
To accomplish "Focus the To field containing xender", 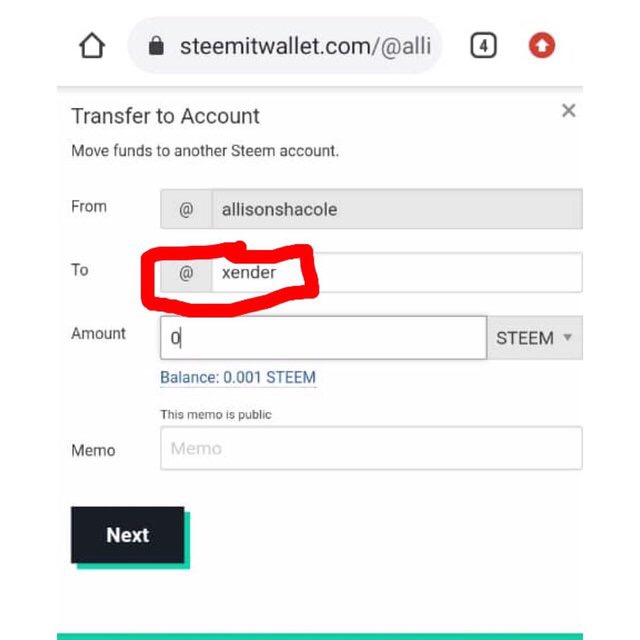I will tap(397, 273).
